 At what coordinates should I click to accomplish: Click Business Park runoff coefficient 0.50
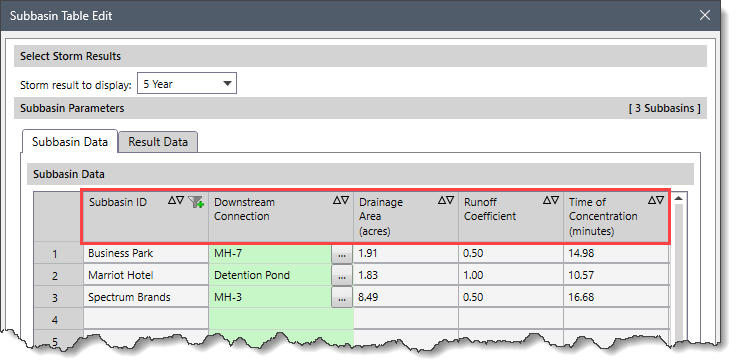tap(511, 253)
